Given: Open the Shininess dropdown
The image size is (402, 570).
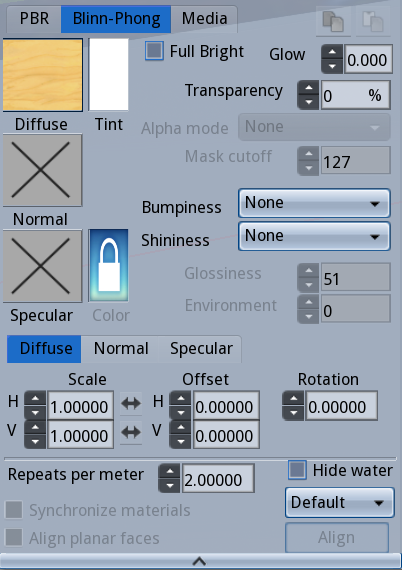Looking at the screenshot, I should pyautogui.click(x=314, y=236).
